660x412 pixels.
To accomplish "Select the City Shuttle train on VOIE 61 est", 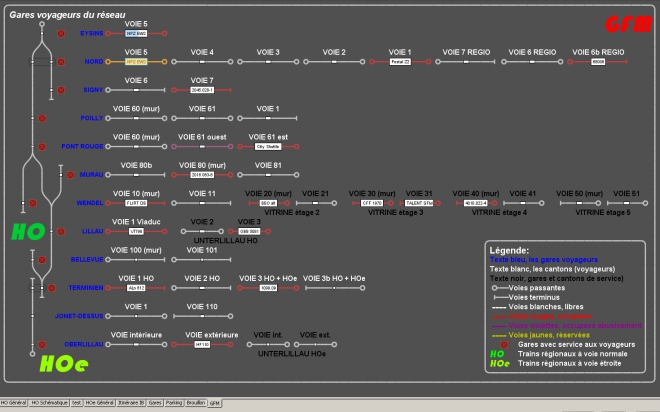I will pos(268,146).
